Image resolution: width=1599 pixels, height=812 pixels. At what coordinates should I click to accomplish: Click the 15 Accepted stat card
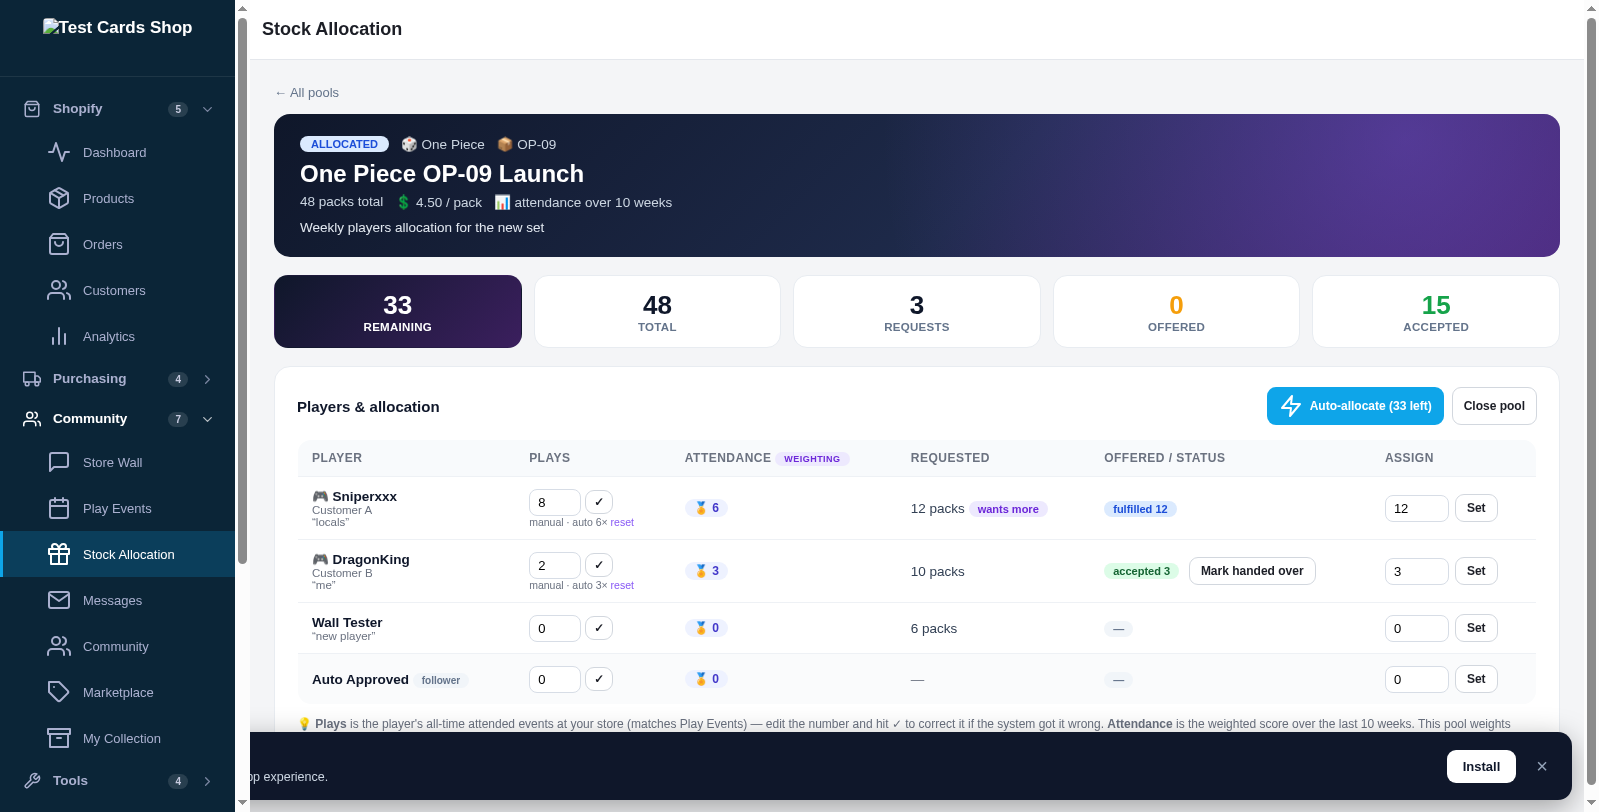pyautogui.click(x=1436, y=312)
